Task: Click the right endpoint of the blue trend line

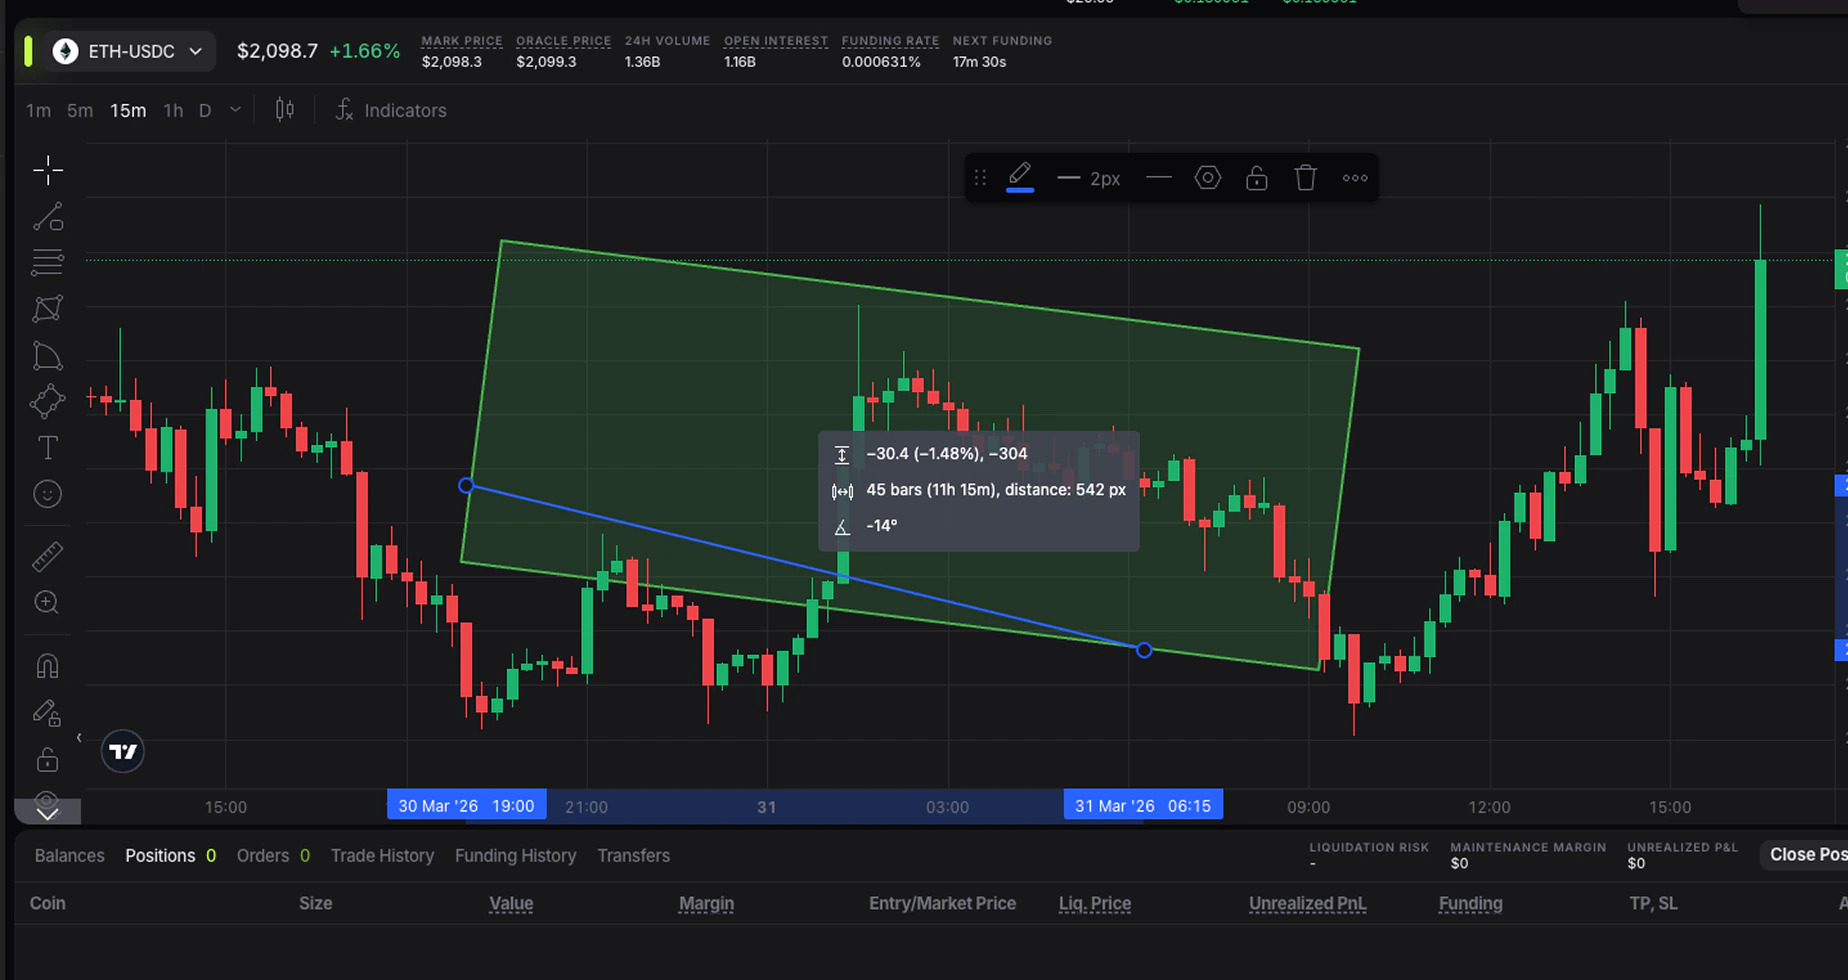Action: point(1144,650)
